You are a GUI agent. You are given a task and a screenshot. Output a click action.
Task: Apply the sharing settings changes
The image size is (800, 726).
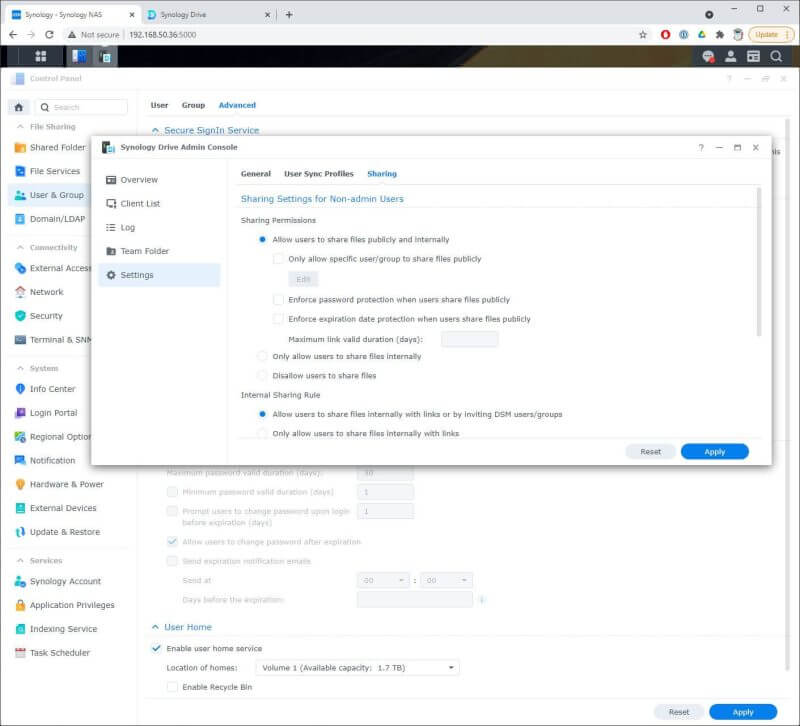[x=714, y=451]
